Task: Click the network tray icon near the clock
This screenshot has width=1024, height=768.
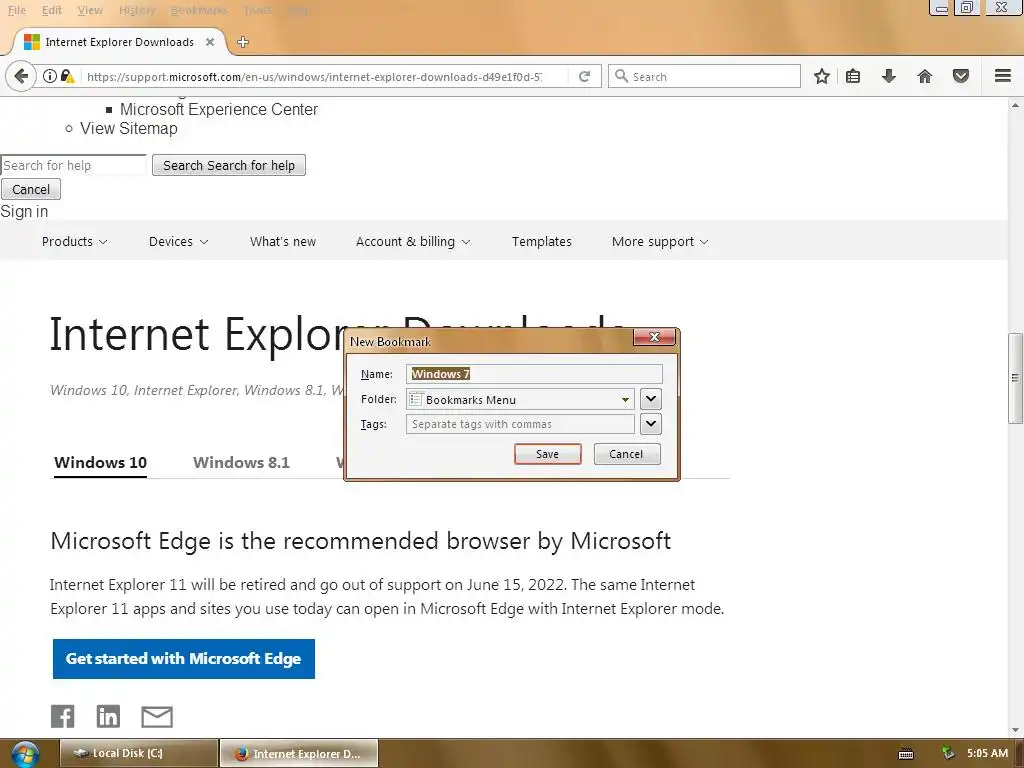Action: coord(948,753)
